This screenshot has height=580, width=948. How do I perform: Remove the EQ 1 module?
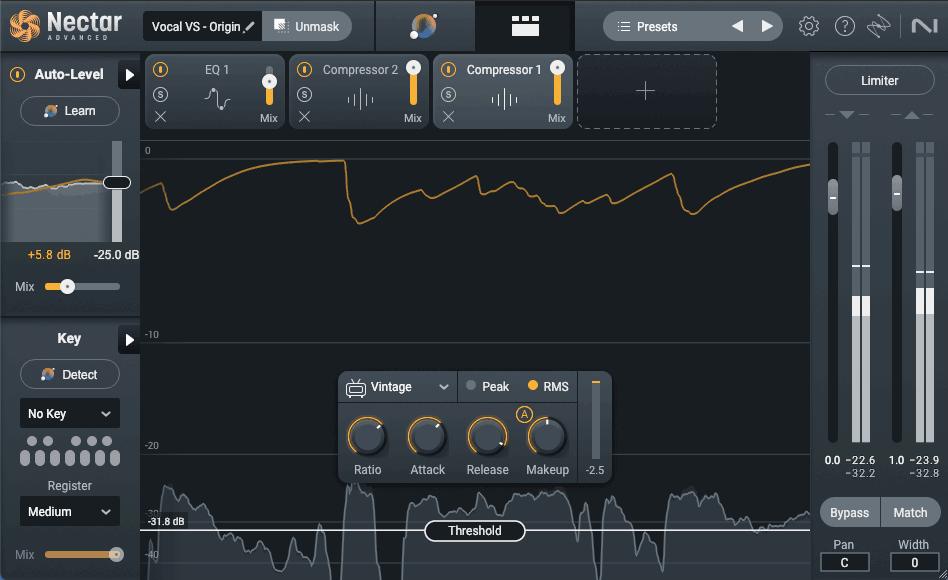pyautogui.click(x=160, y=117)
